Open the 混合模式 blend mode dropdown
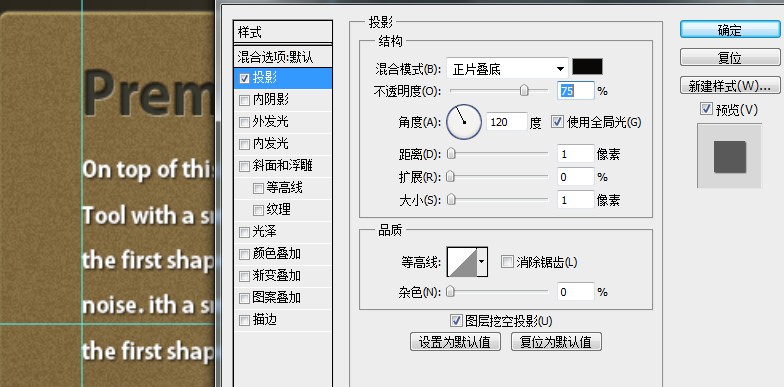This screenshot has width=784, height=387. click(507, 68)
